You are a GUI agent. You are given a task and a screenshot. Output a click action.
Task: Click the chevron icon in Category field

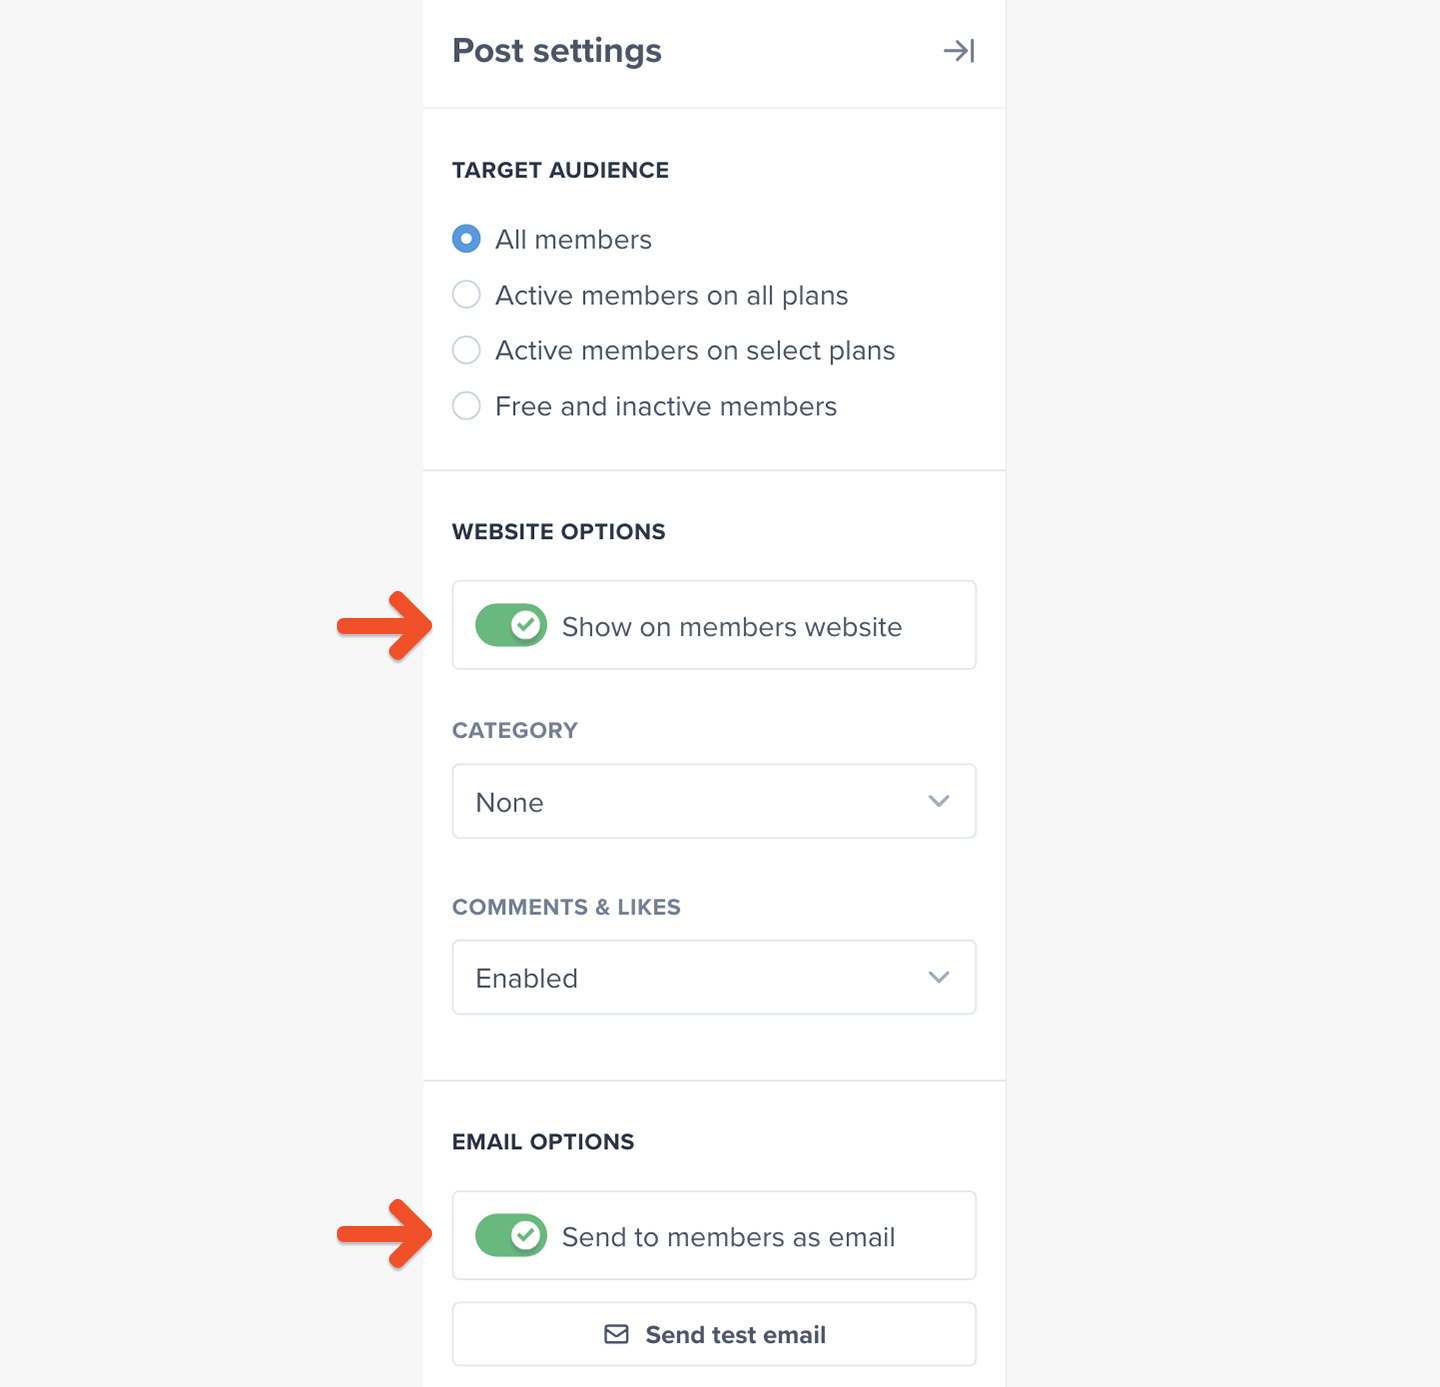pos(938,801)
